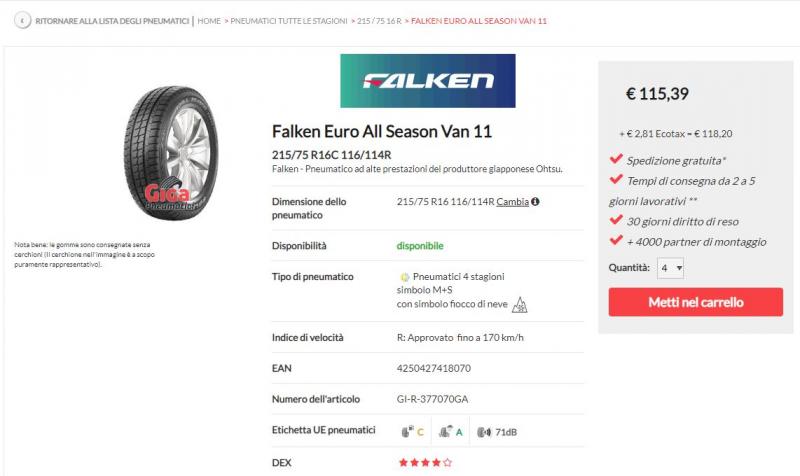Open the 215 / 75 16 R breadcrumb
The image size is (800, 476).
tap(379, 21)
